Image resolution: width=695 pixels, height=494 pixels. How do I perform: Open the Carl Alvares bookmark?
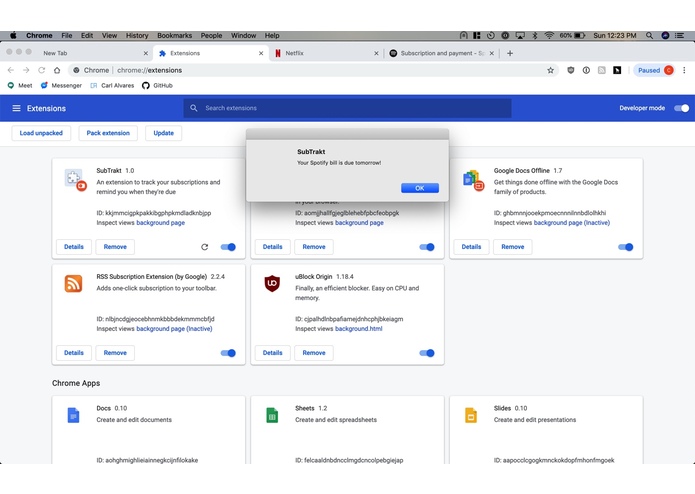coord(112,86)
